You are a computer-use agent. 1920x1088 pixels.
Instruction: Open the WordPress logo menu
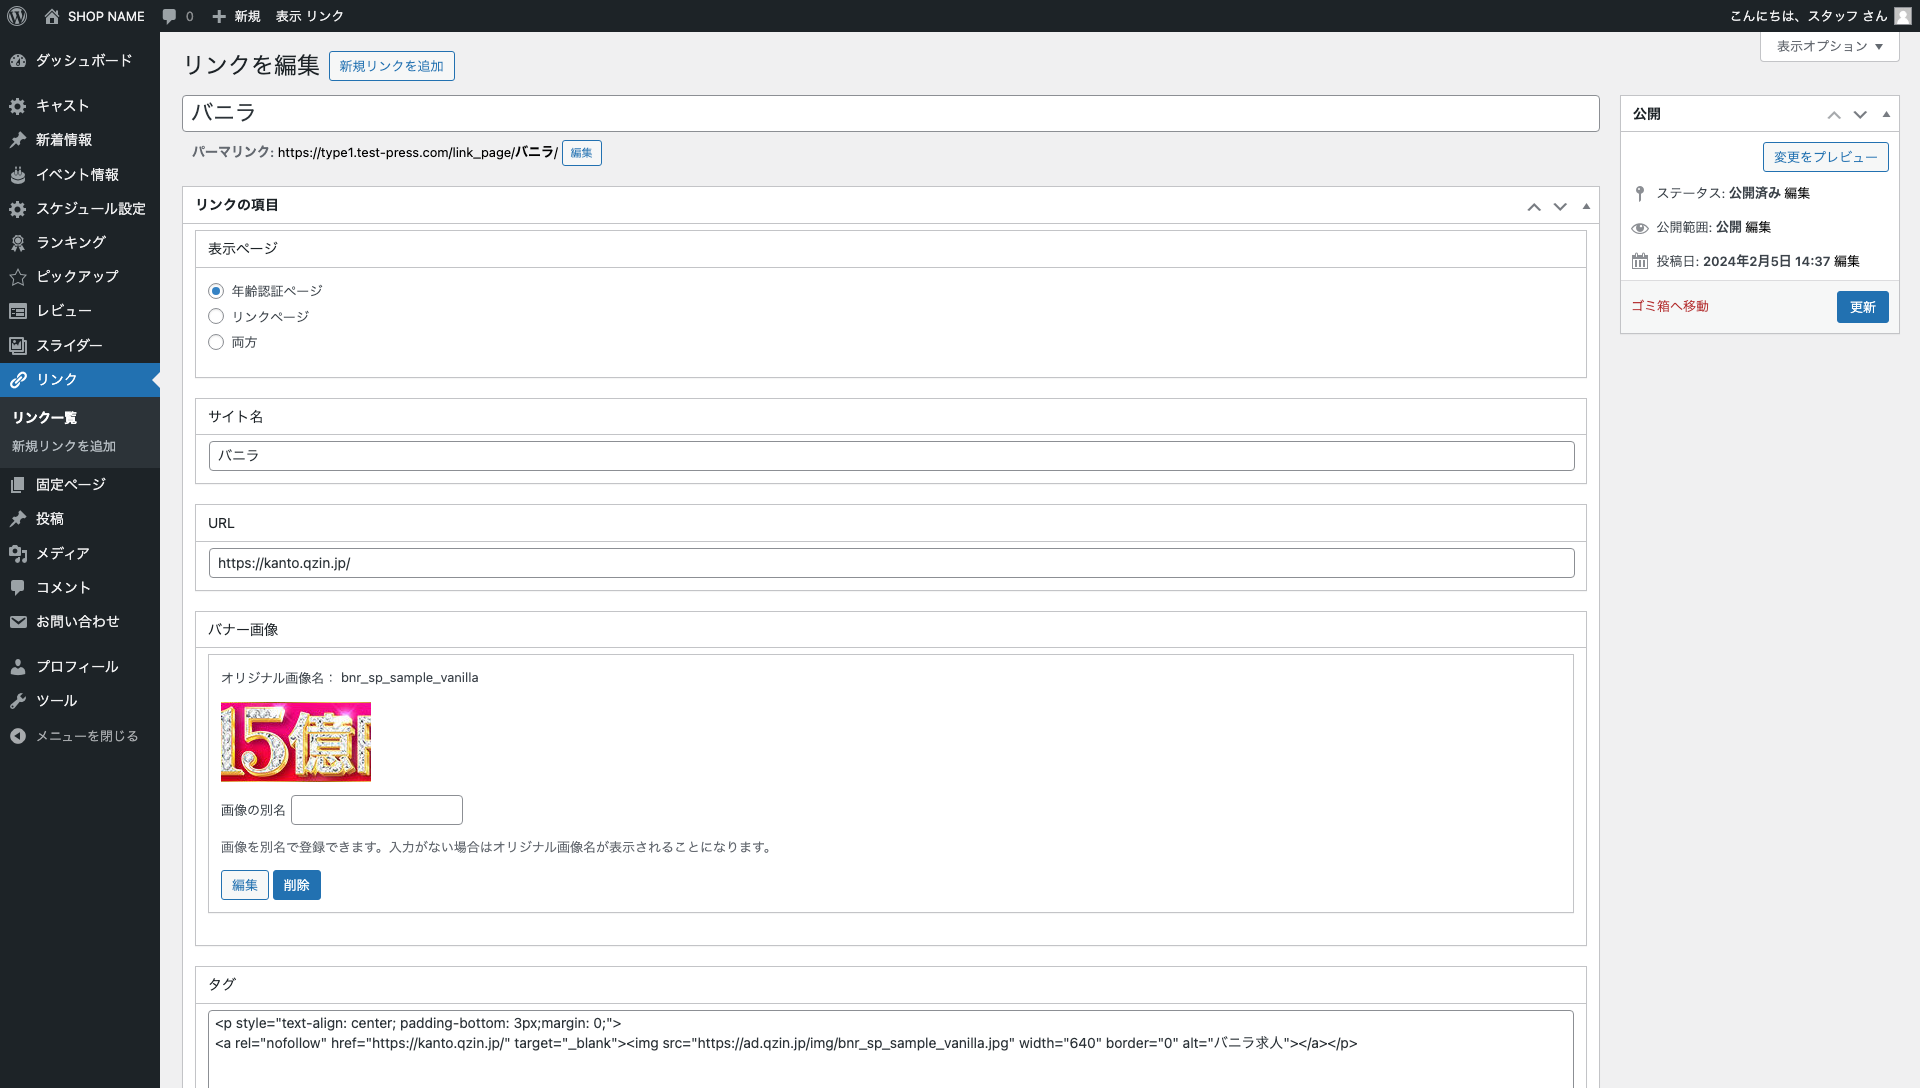tap(16, 16)
